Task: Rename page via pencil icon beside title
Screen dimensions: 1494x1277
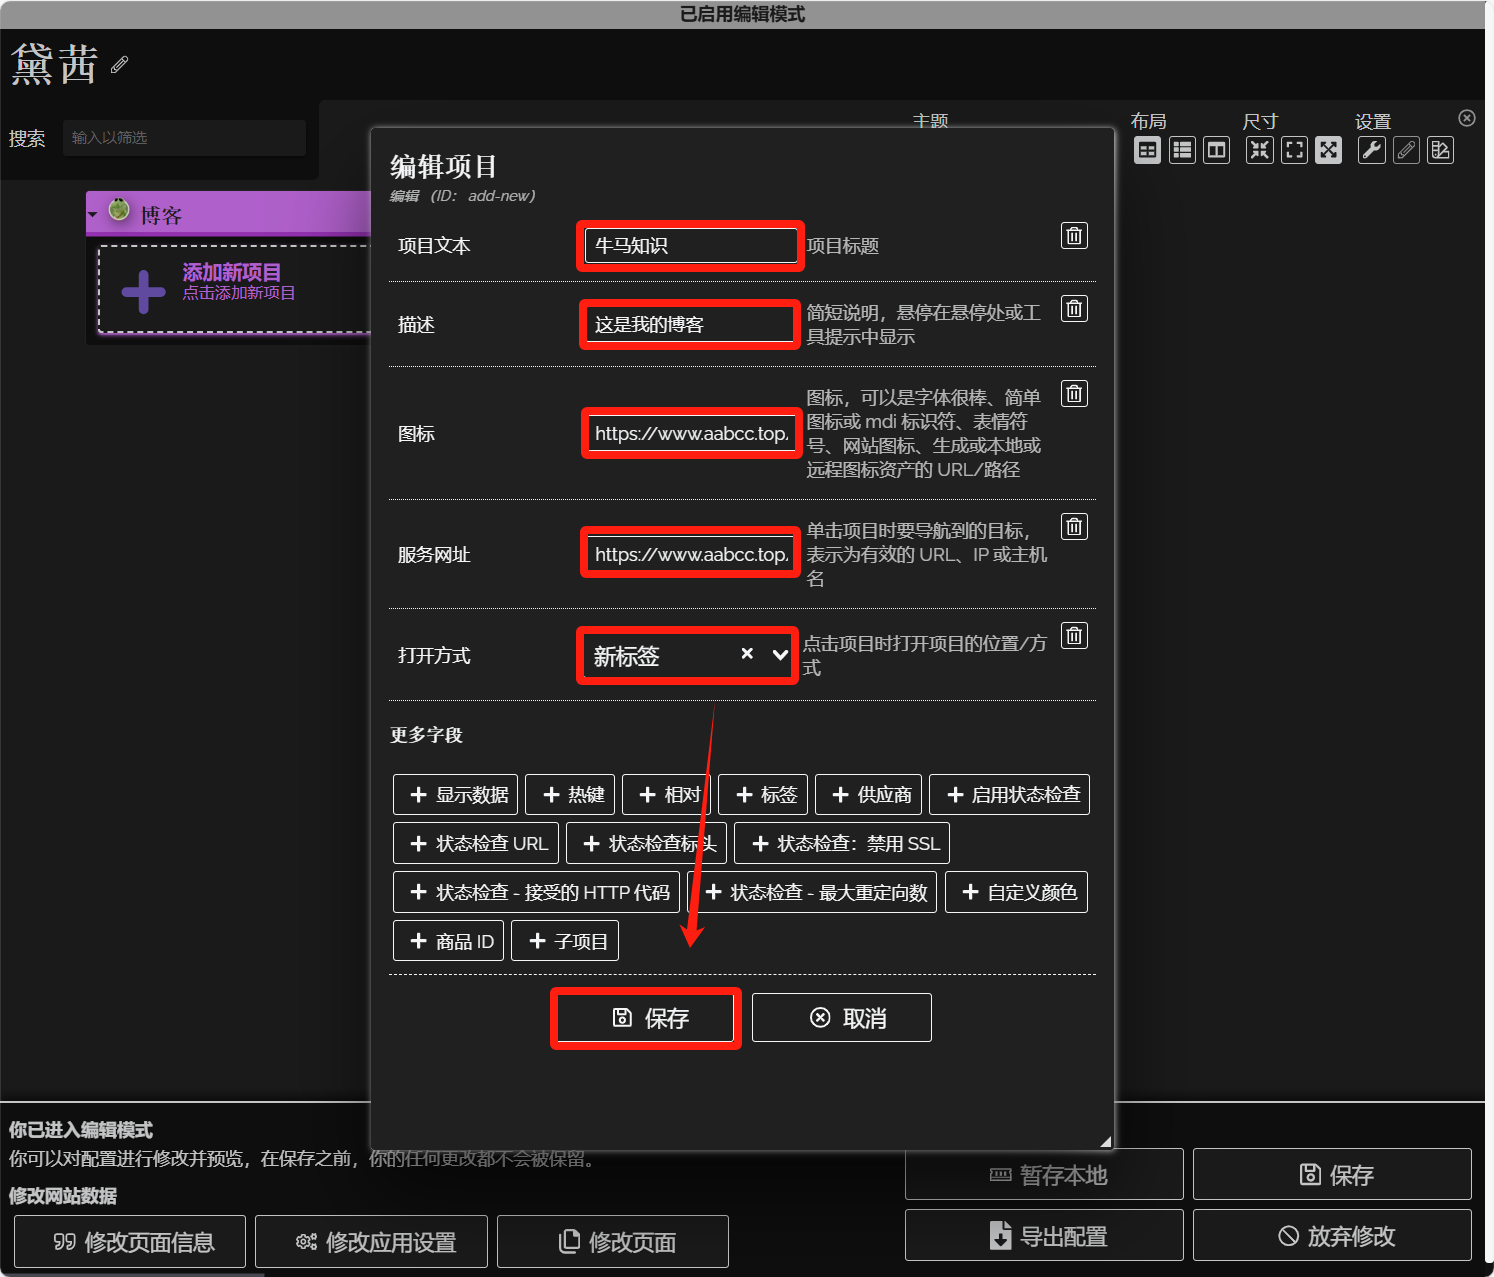Action: [120, 65]
